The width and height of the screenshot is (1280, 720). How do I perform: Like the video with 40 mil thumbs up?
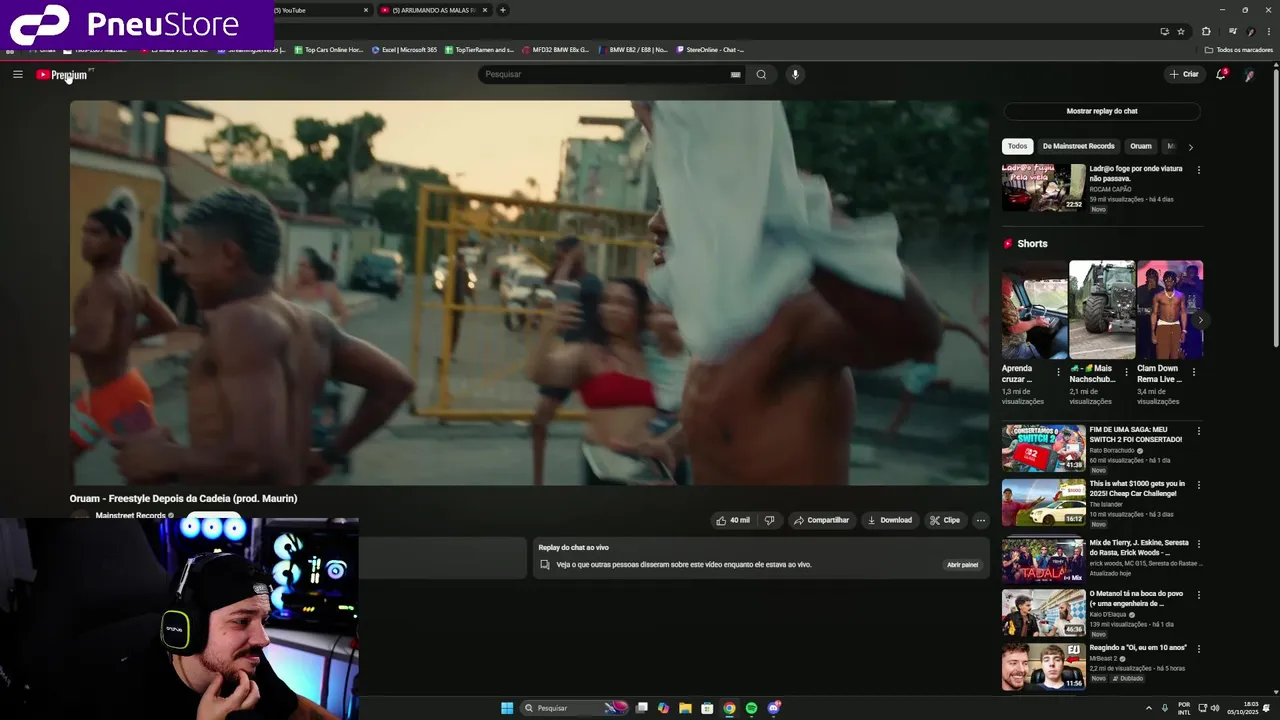coord(733,520)
